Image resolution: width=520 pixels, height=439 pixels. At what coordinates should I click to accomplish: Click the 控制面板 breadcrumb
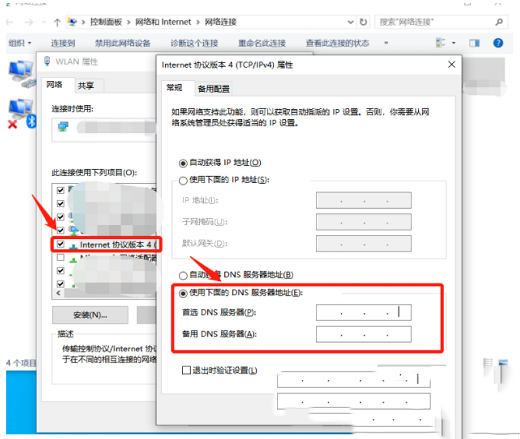click(106, 22)
